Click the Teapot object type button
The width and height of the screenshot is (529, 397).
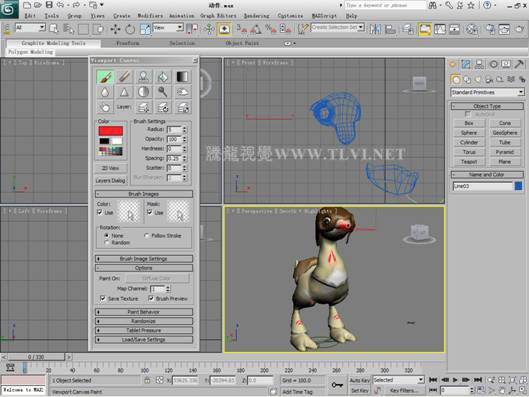pyautogui.click(x=469, y=162)
